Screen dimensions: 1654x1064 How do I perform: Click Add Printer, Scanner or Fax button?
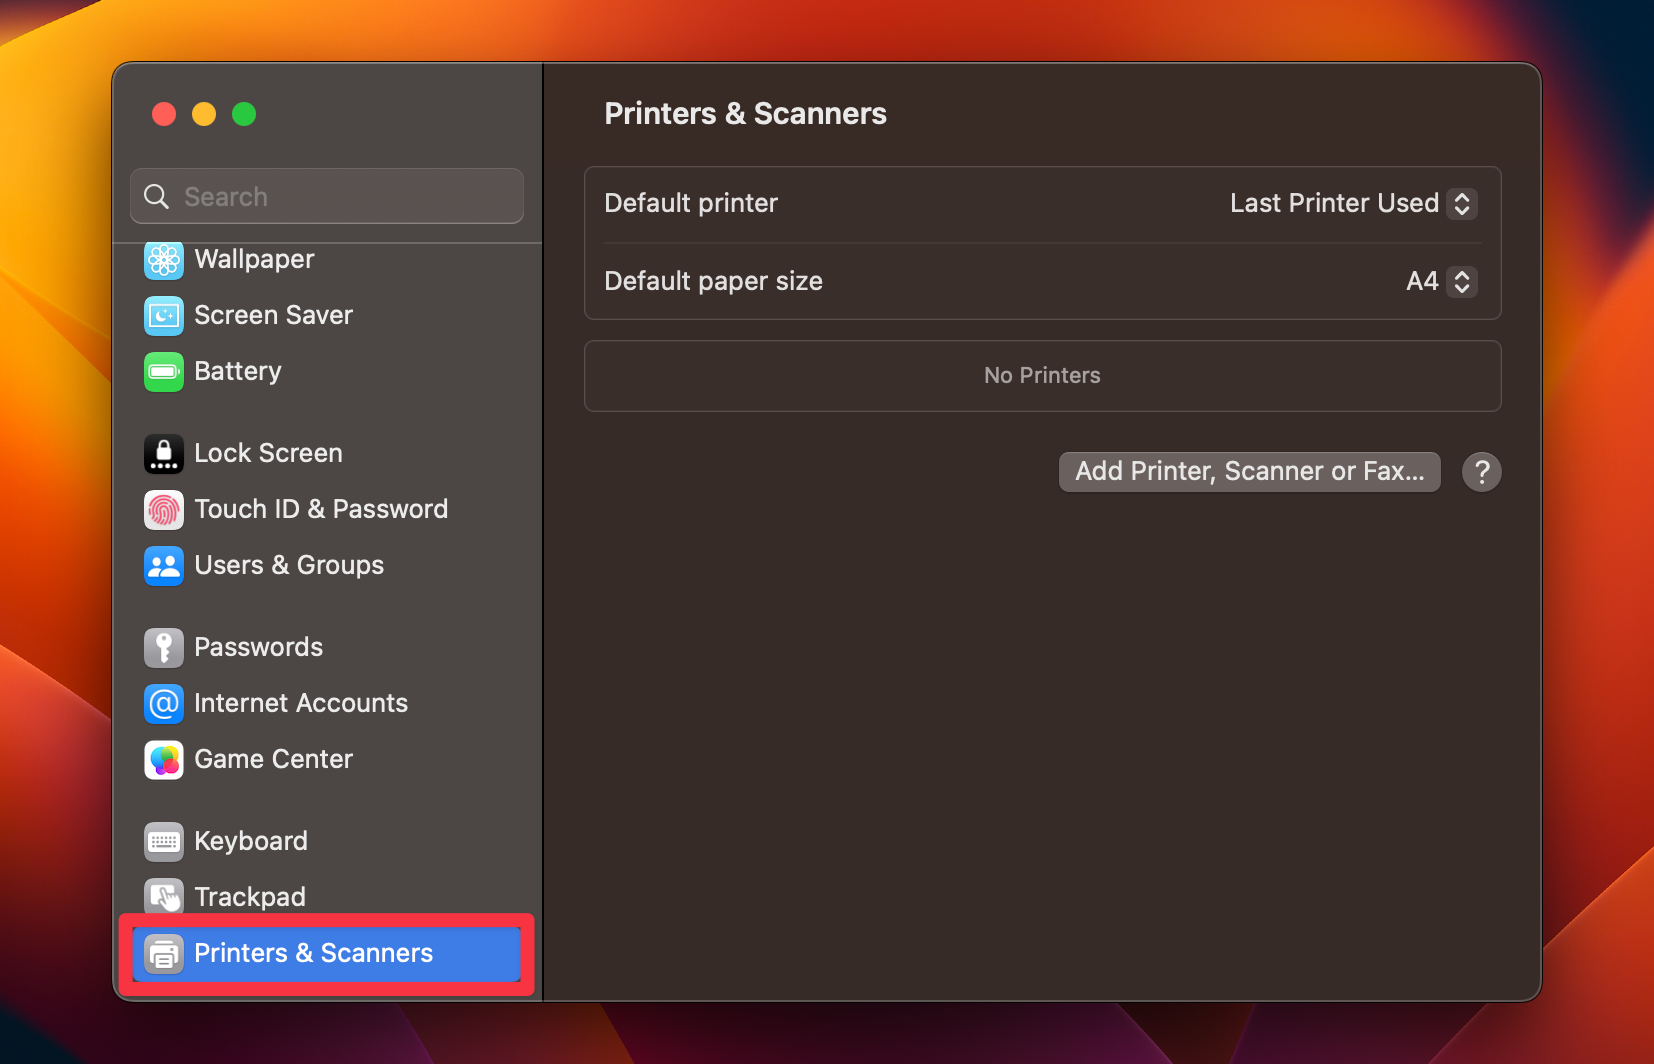1248,471
